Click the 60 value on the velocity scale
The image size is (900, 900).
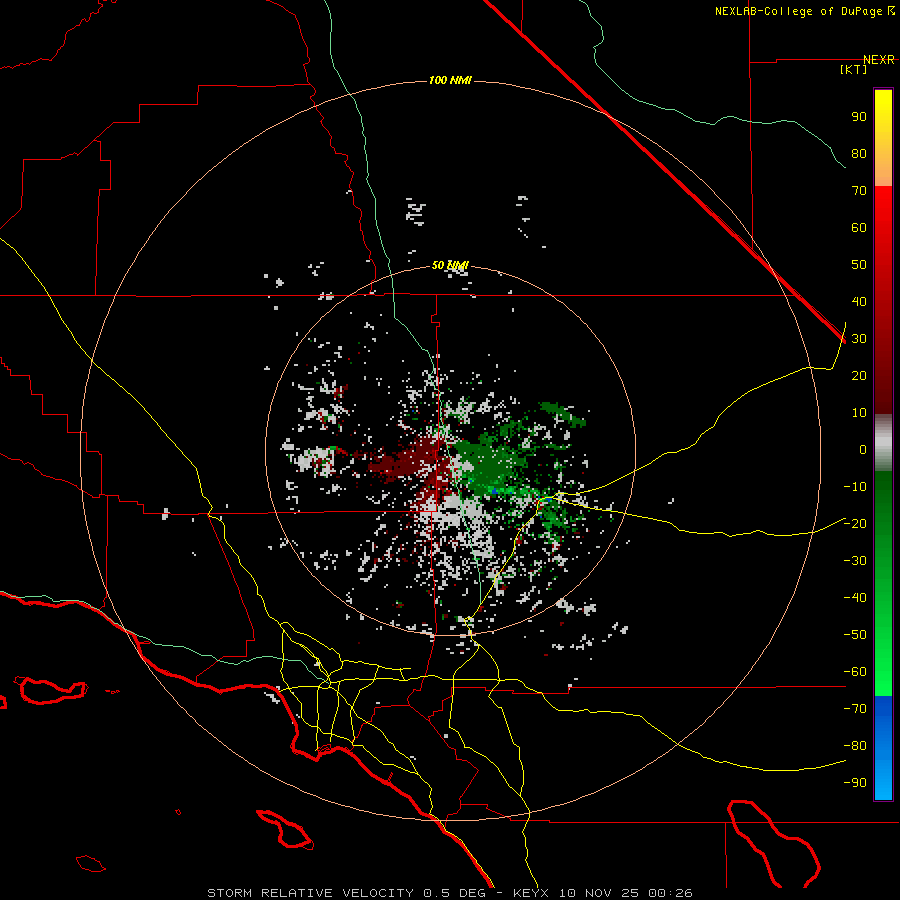(859, 228)
